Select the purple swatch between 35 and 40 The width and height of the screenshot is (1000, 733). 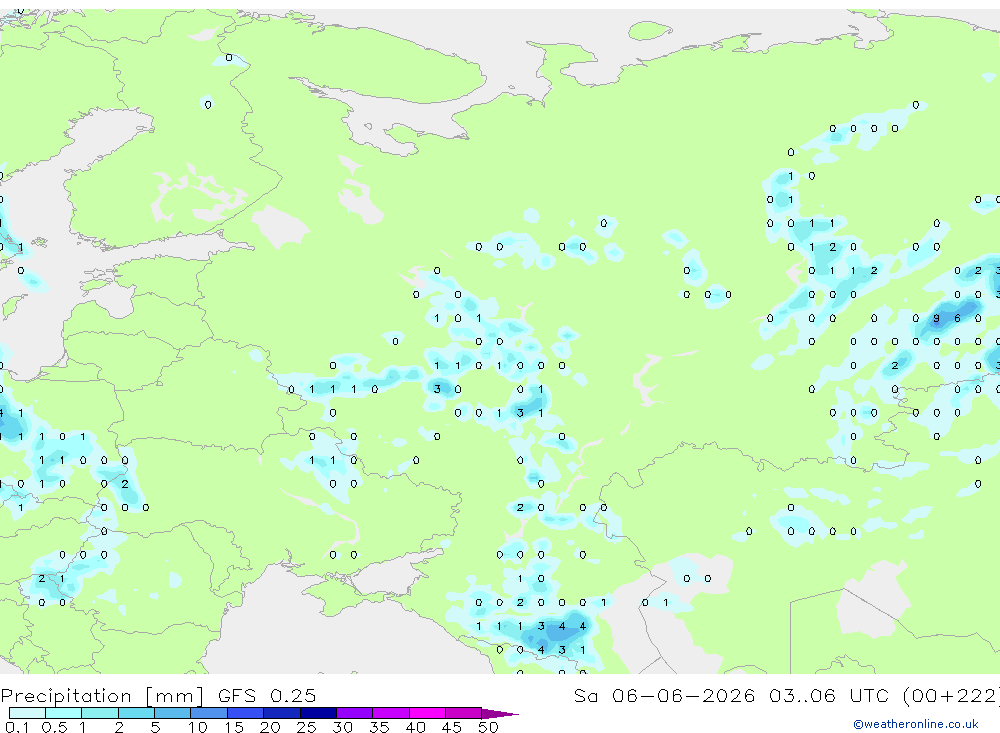click(391, 713)
